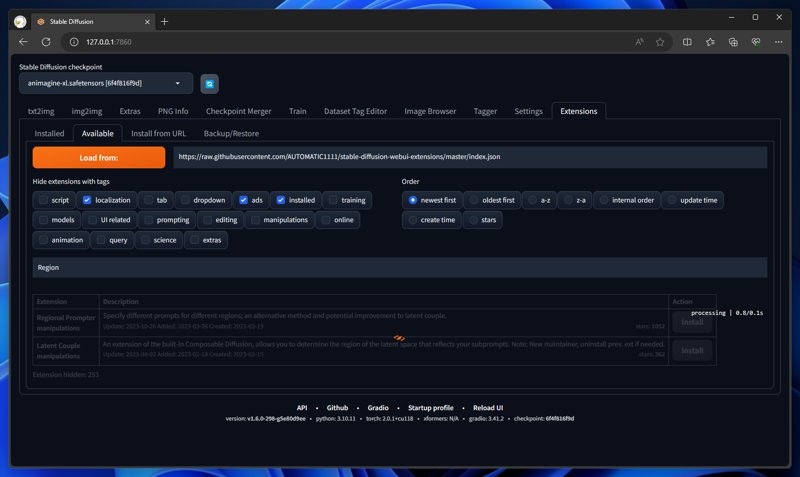Open the Dataset Tag Editor tab

355,111
